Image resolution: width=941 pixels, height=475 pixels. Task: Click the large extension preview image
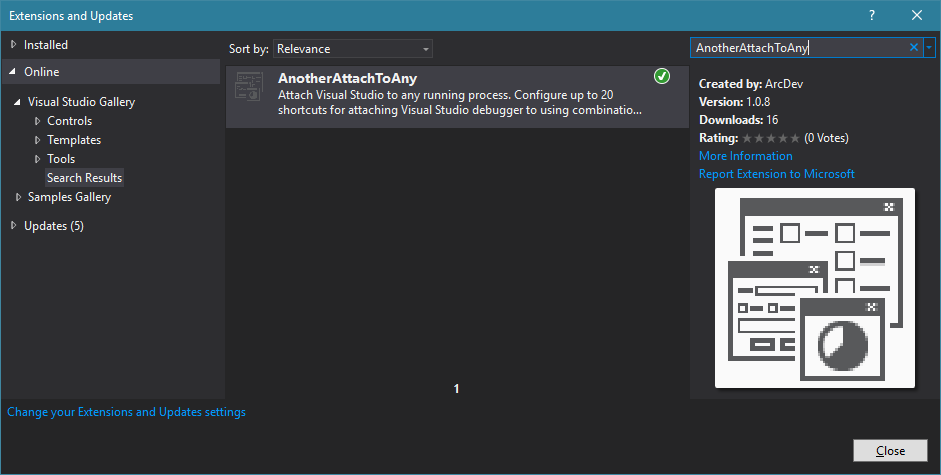coord(814,288)
